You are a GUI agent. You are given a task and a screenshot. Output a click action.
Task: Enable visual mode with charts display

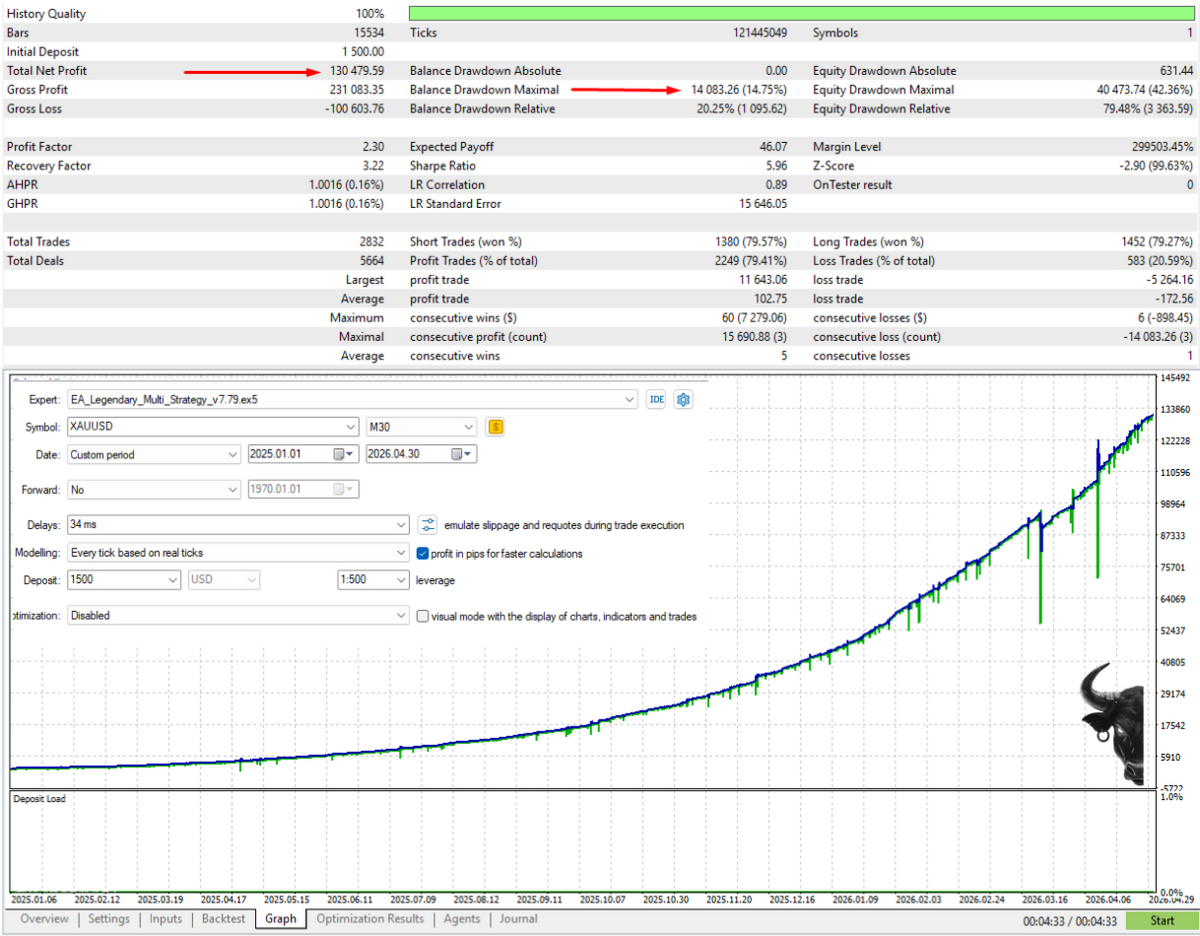[x=422, y=617]
